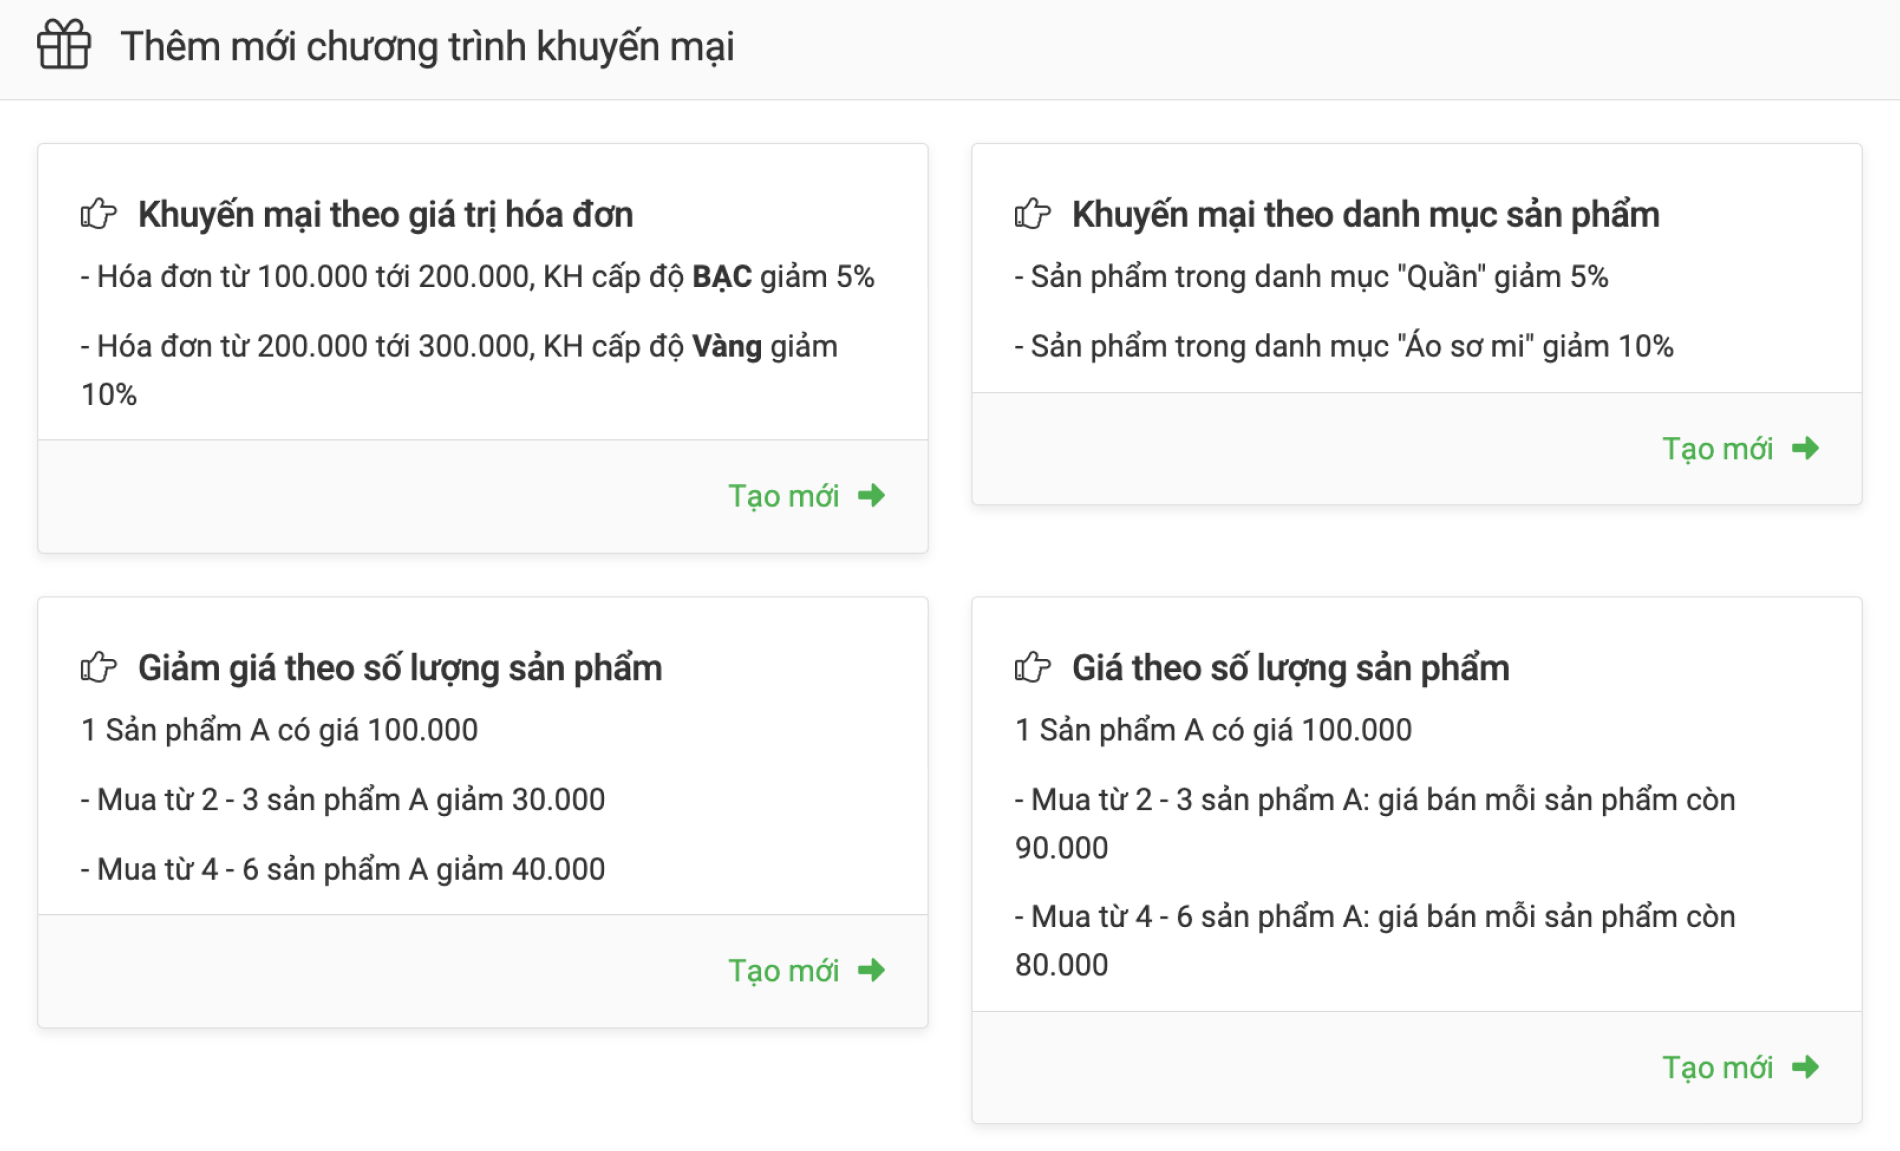The height and width of the screenshot is (1151, 1900).
Task: Click the thumbs-up icon beside 'Giá theo số lượng sản phẩm'
Action: point(1034,666)
